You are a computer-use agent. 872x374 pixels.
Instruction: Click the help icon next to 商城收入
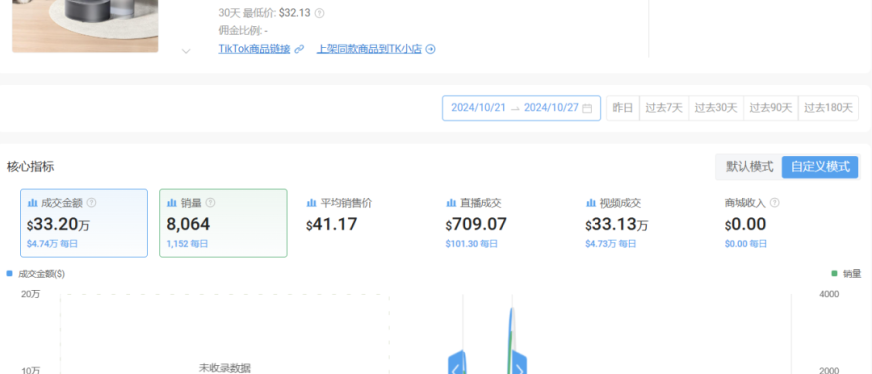click(x=774, y=203)
